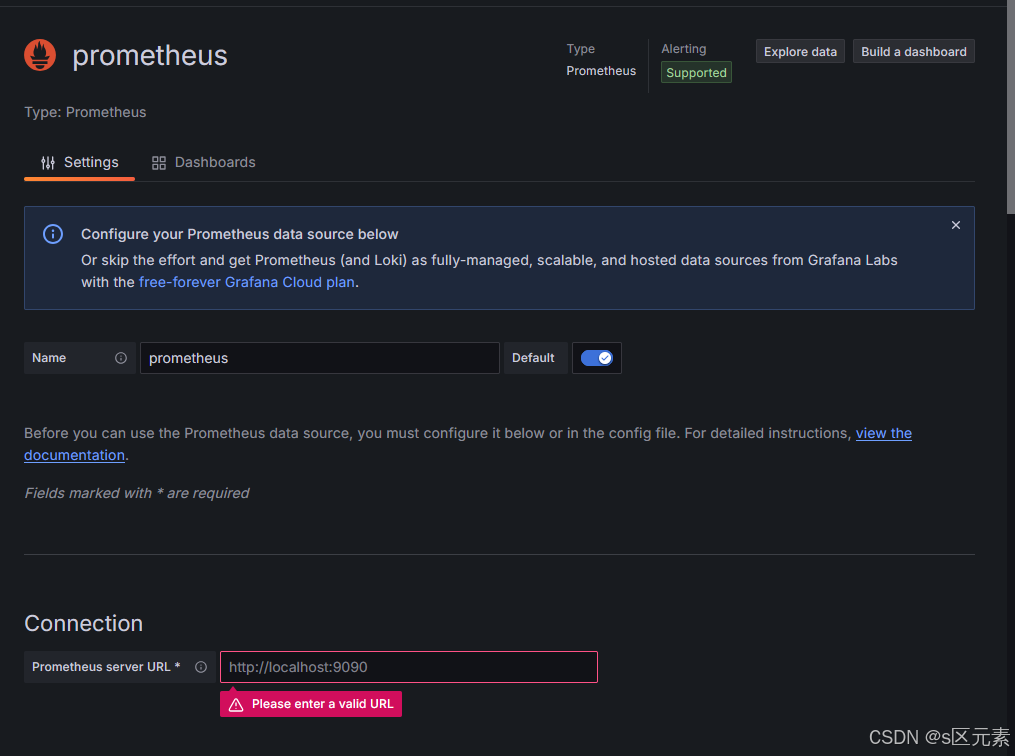This screenshot has height=756, width=1015.
Task: Click the Connection section heading
Action: pos(84,623)
